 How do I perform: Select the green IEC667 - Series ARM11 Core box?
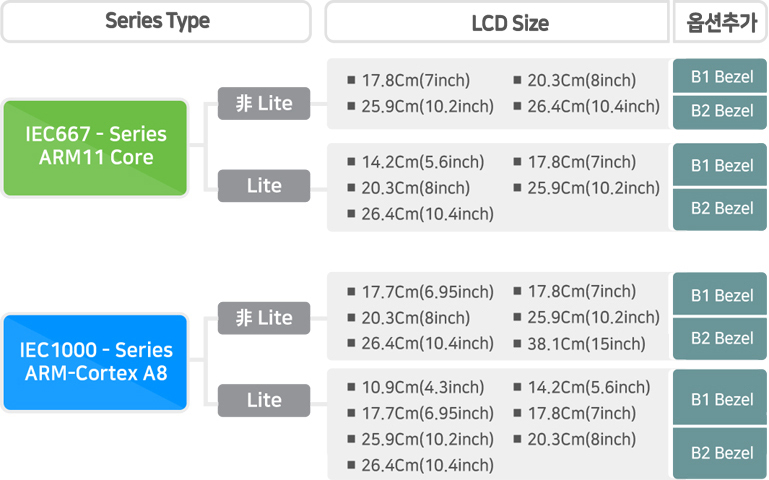pos(96,148)
